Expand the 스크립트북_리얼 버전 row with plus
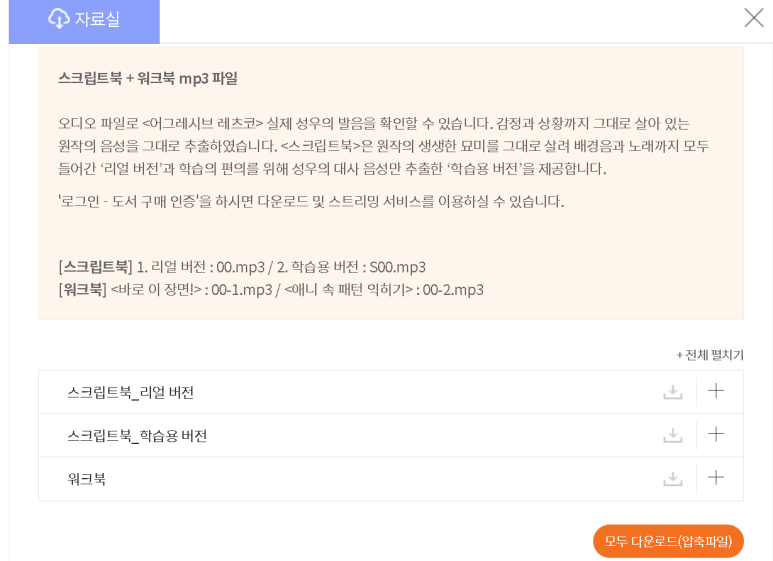 [716, 391]
